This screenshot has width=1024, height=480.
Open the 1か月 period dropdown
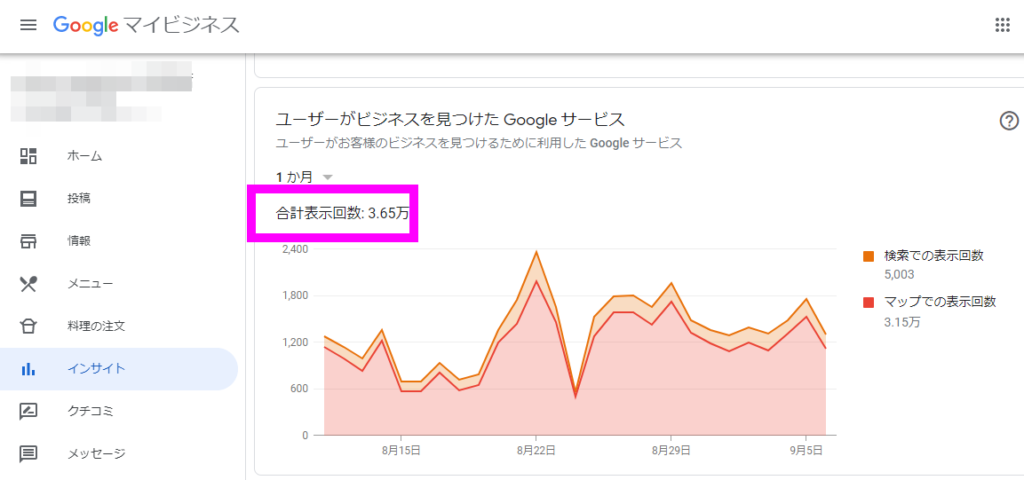[304, 177]
